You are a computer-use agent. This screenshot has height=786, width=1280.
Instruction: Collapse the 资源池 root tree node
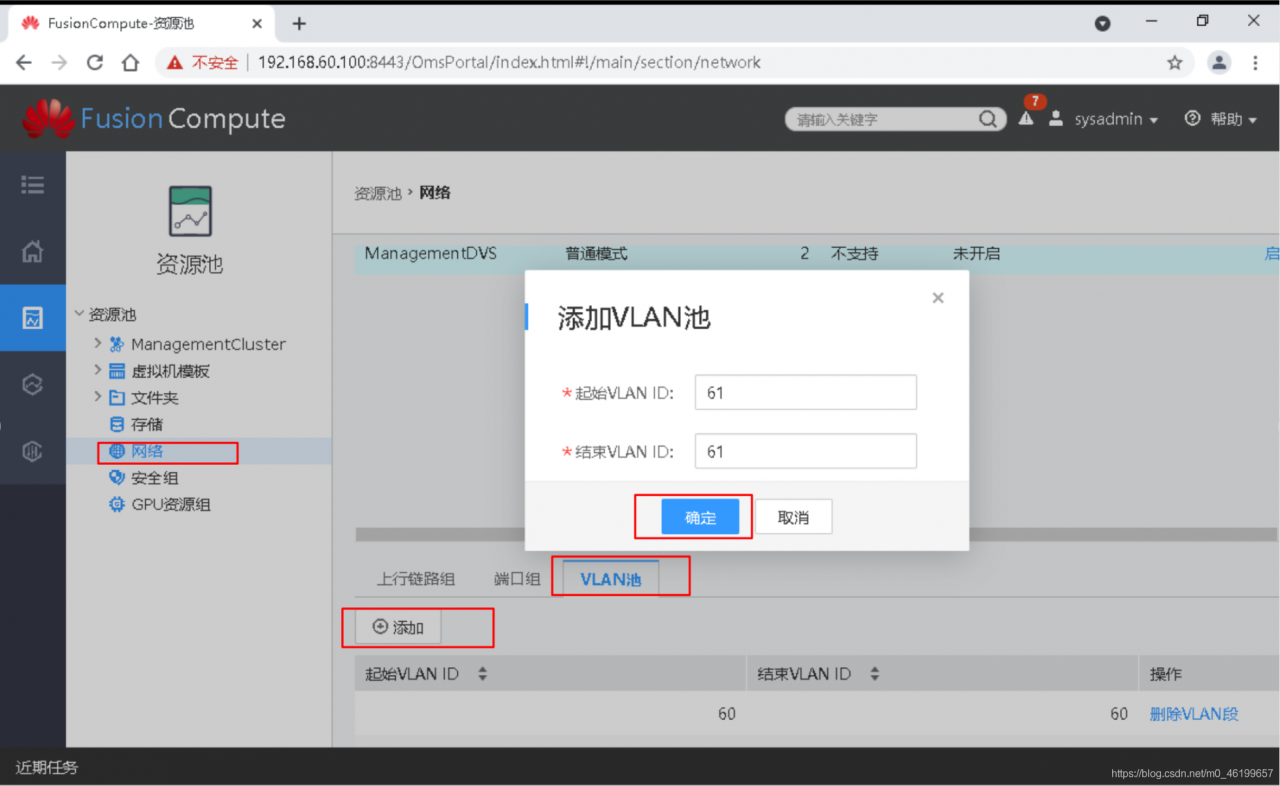click(x=79, y=314)
